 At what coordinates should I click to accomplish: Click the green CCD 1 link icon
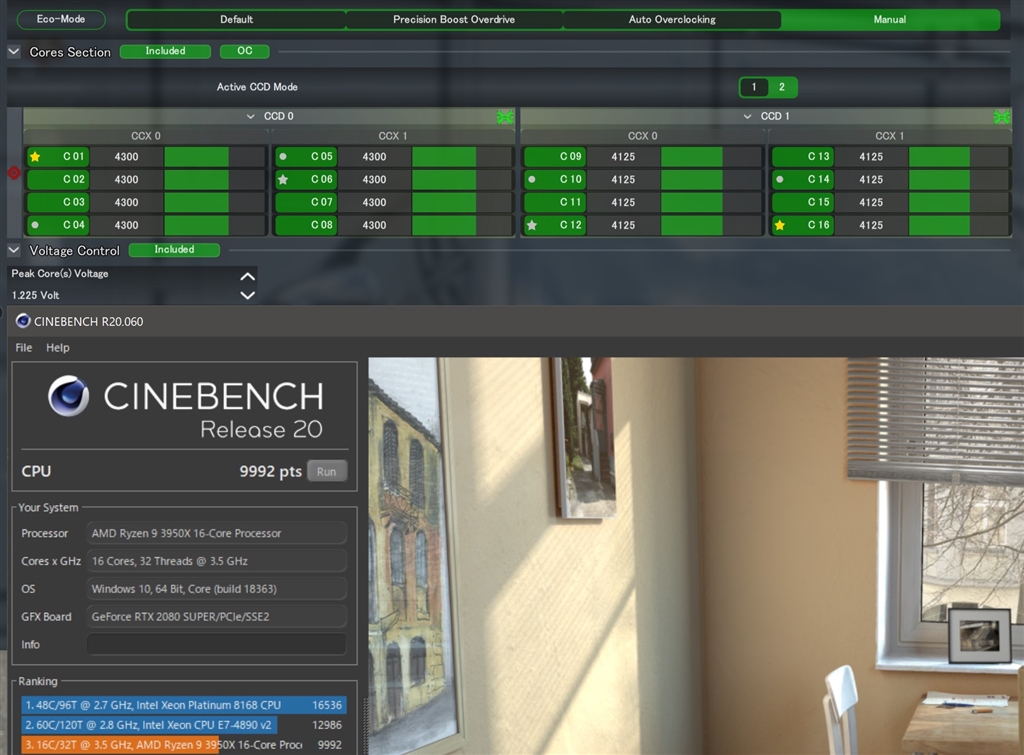click(x=1002, y=117)
